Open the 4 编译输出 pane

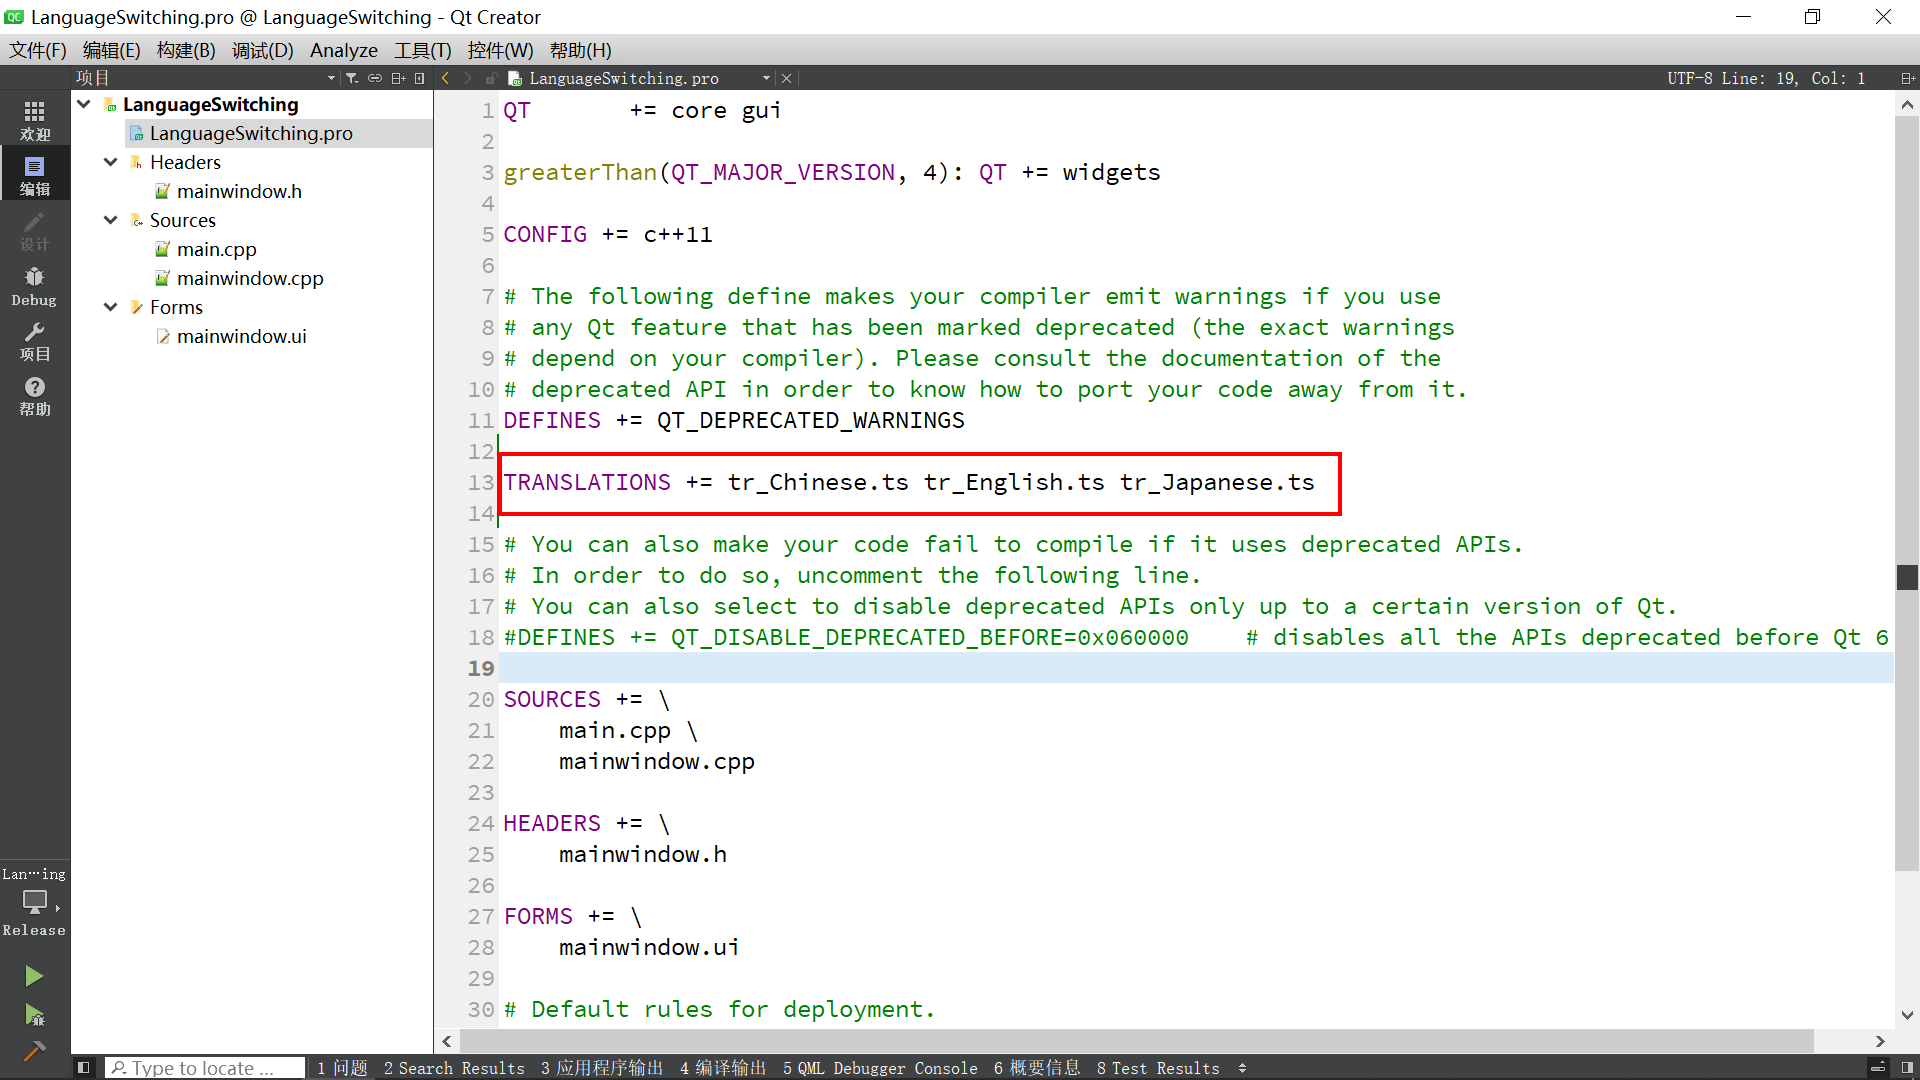(722, 1068)
